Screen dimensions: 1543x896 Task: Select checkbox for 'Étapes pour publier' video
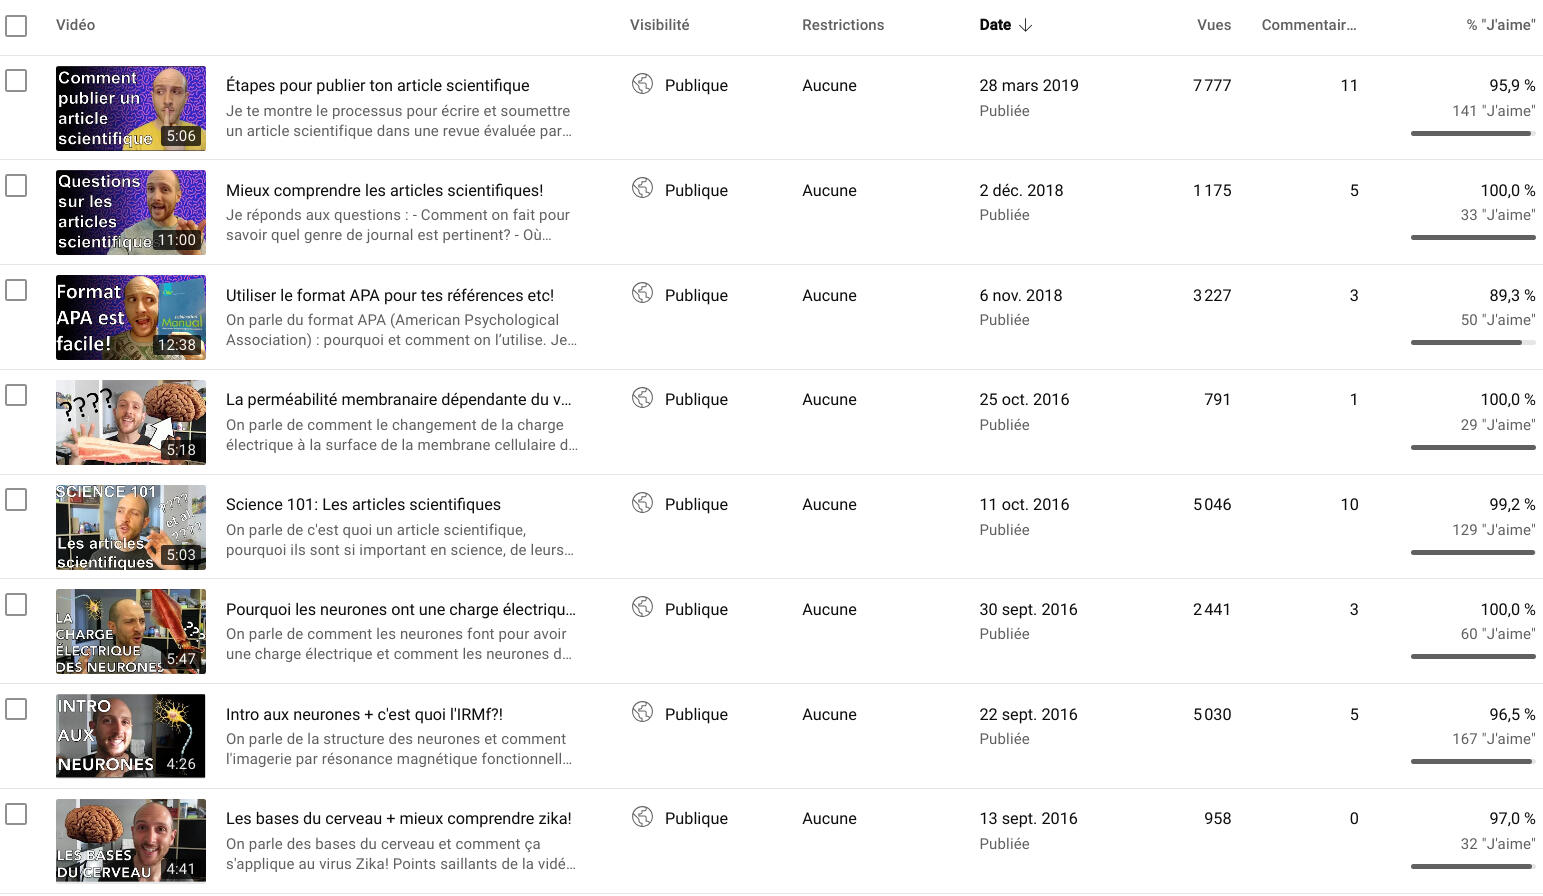16,80
